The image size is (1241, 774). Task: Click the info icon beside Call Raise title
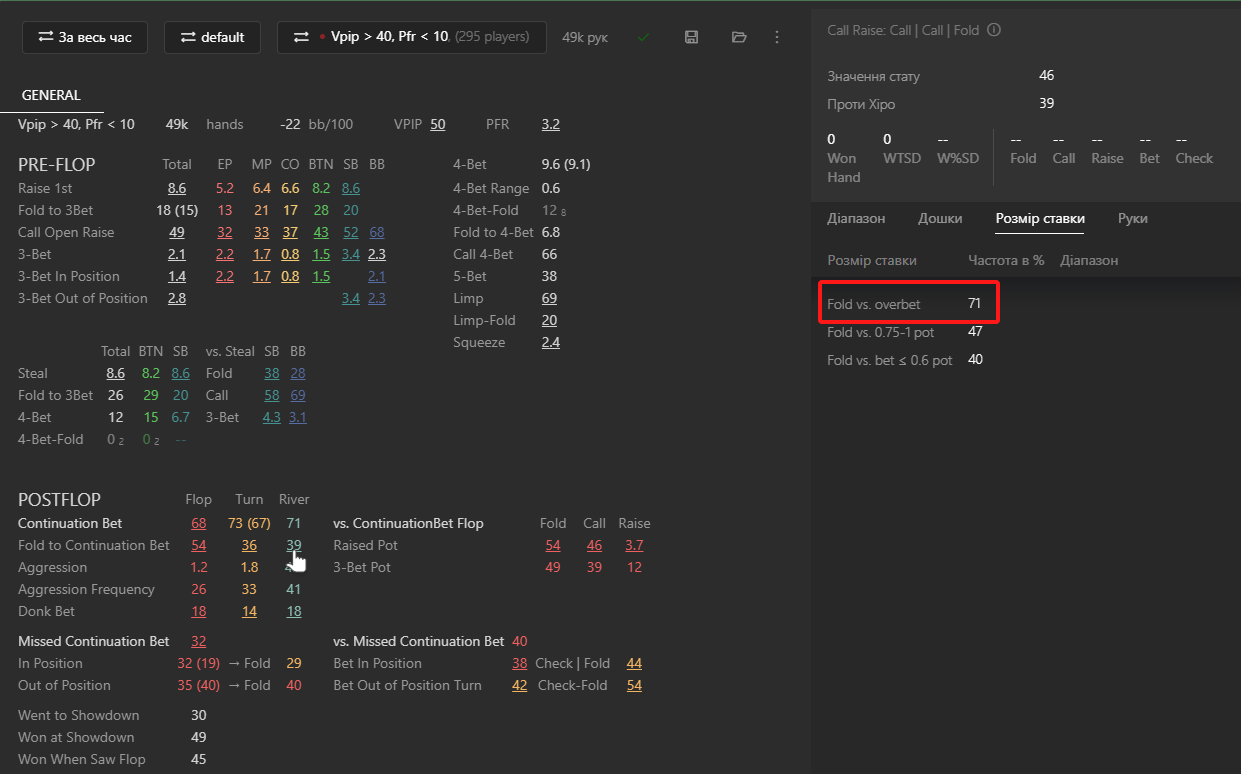[x=993, y=30]
